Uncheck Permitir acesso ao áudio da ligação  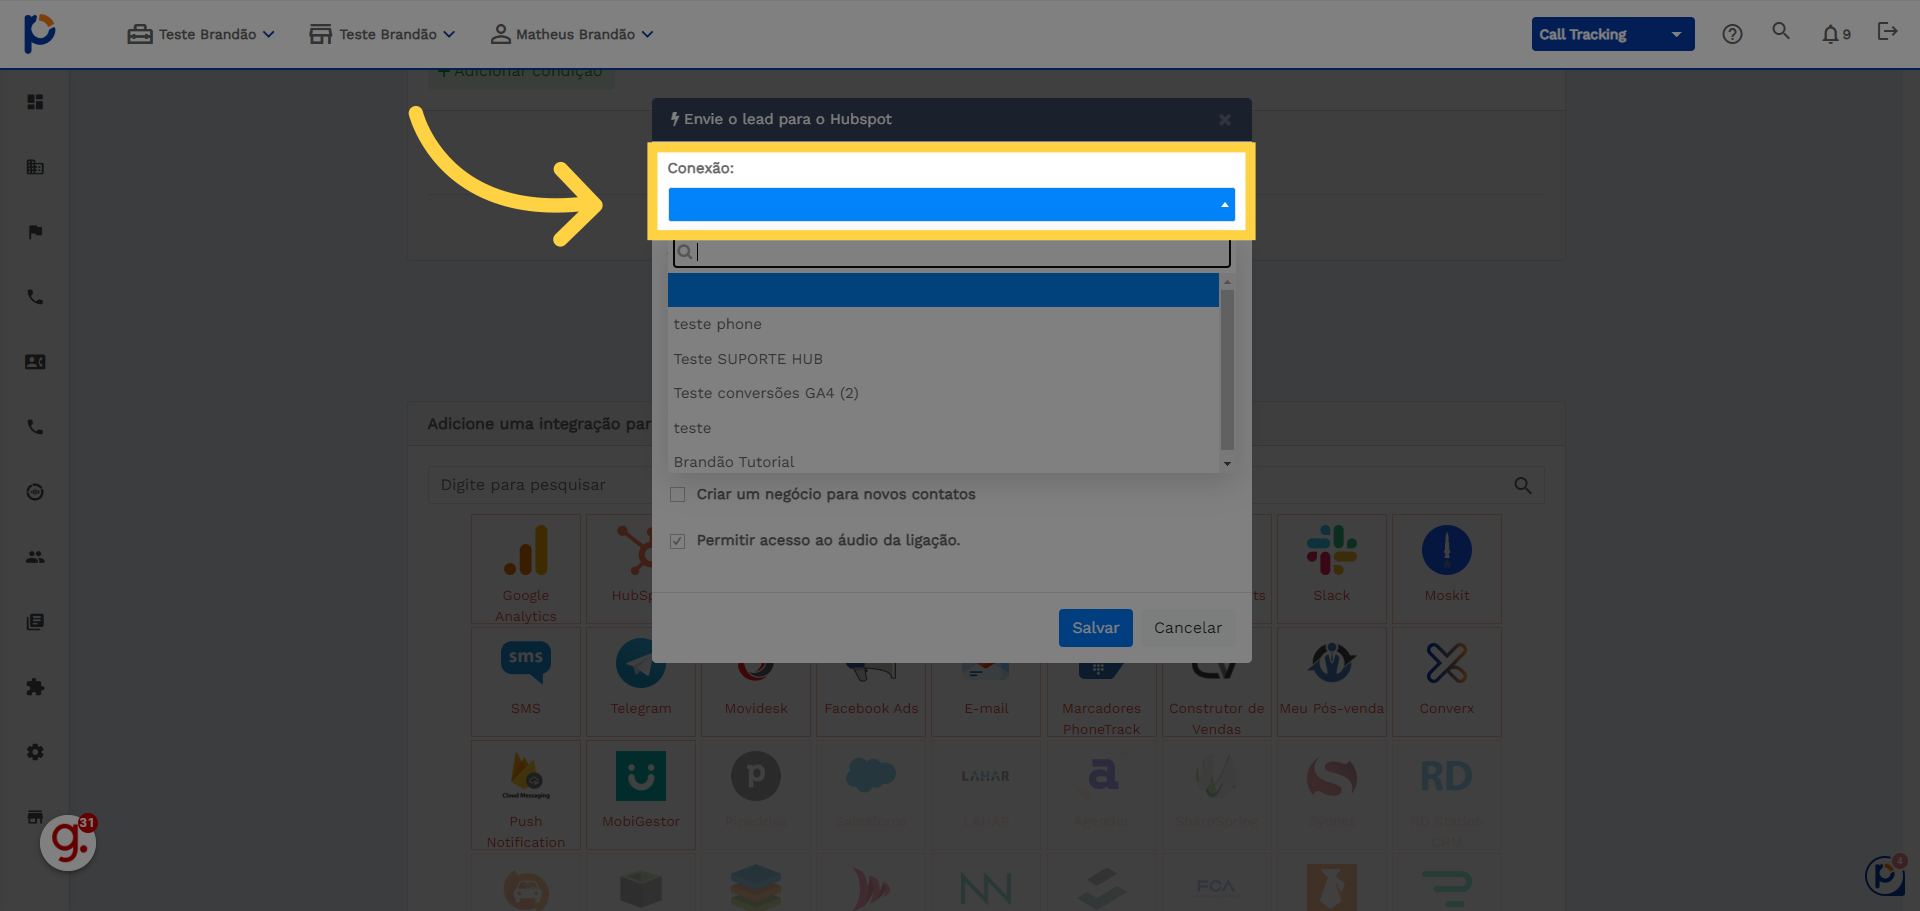[x=677, y=541]
